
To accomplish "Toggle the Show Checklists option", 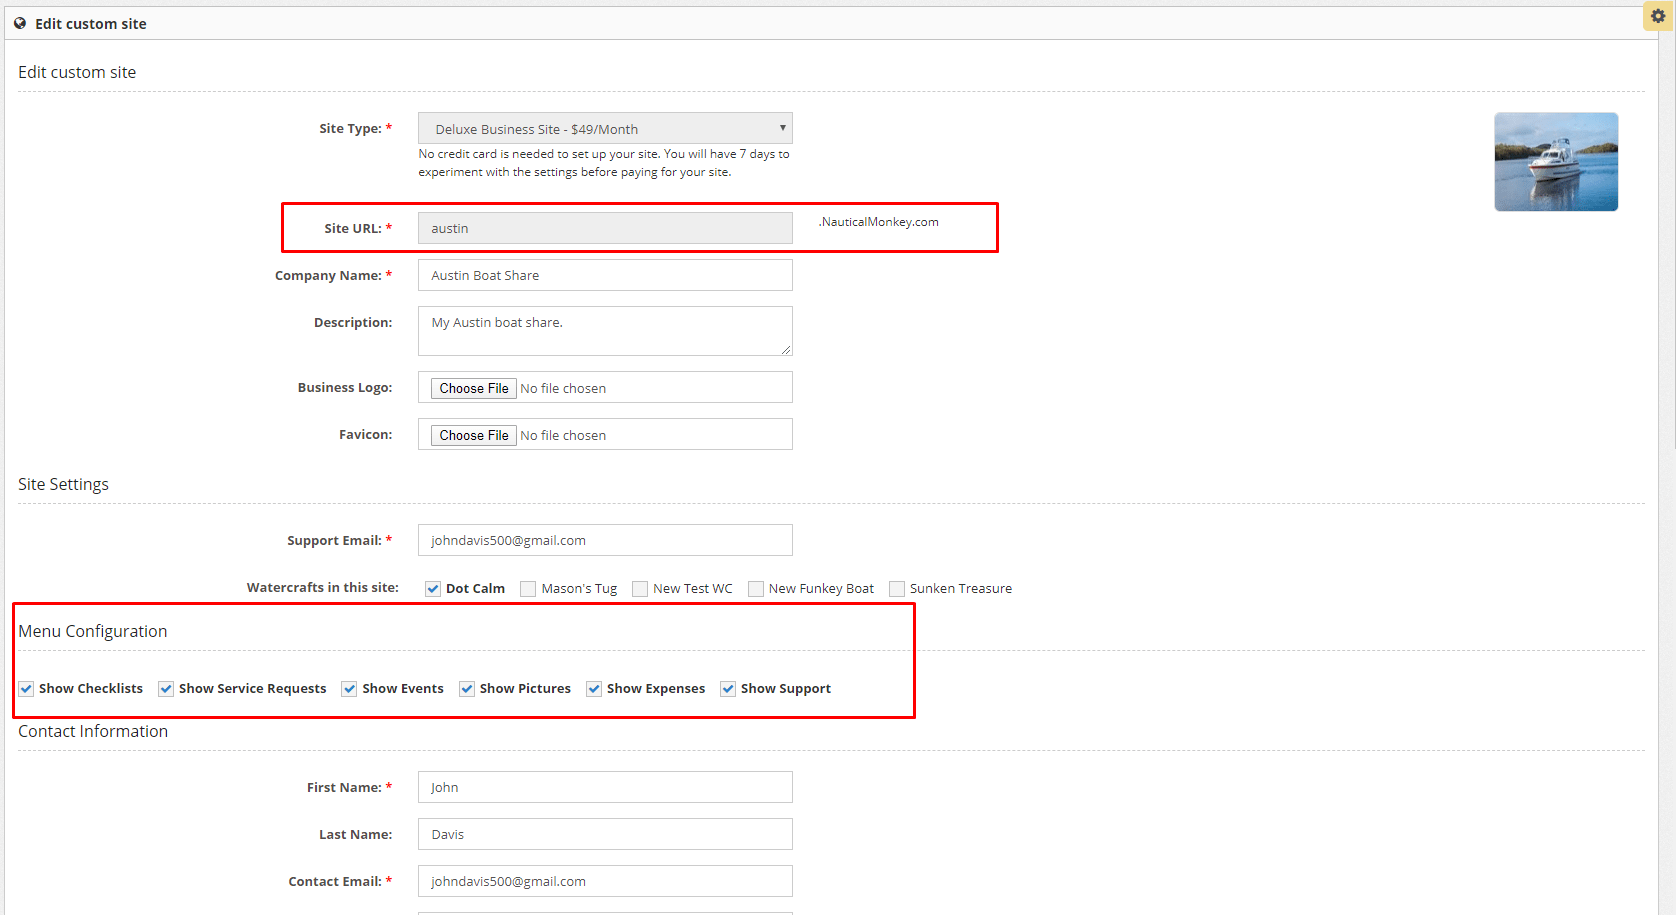I will click(27, 689).
